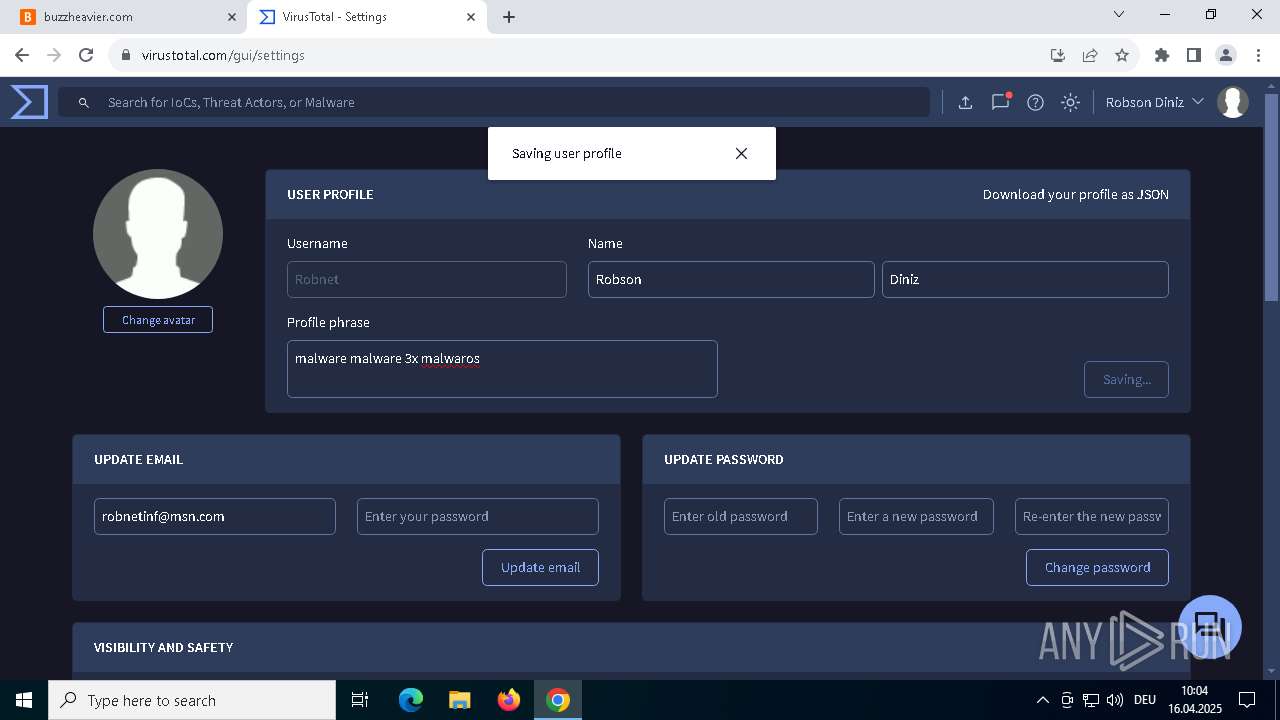Go back in browser
Viewport: 1280px width, 720px height.
click(x=22, y=55)
